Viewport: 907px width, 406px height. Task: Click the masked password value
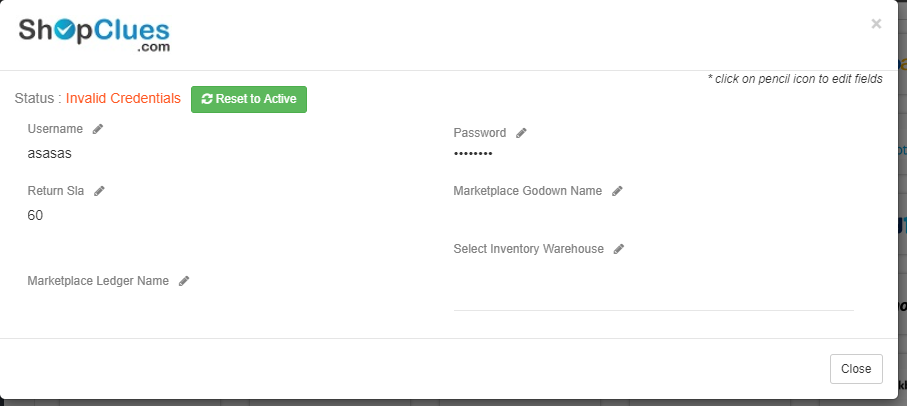[x=473, y=154]
